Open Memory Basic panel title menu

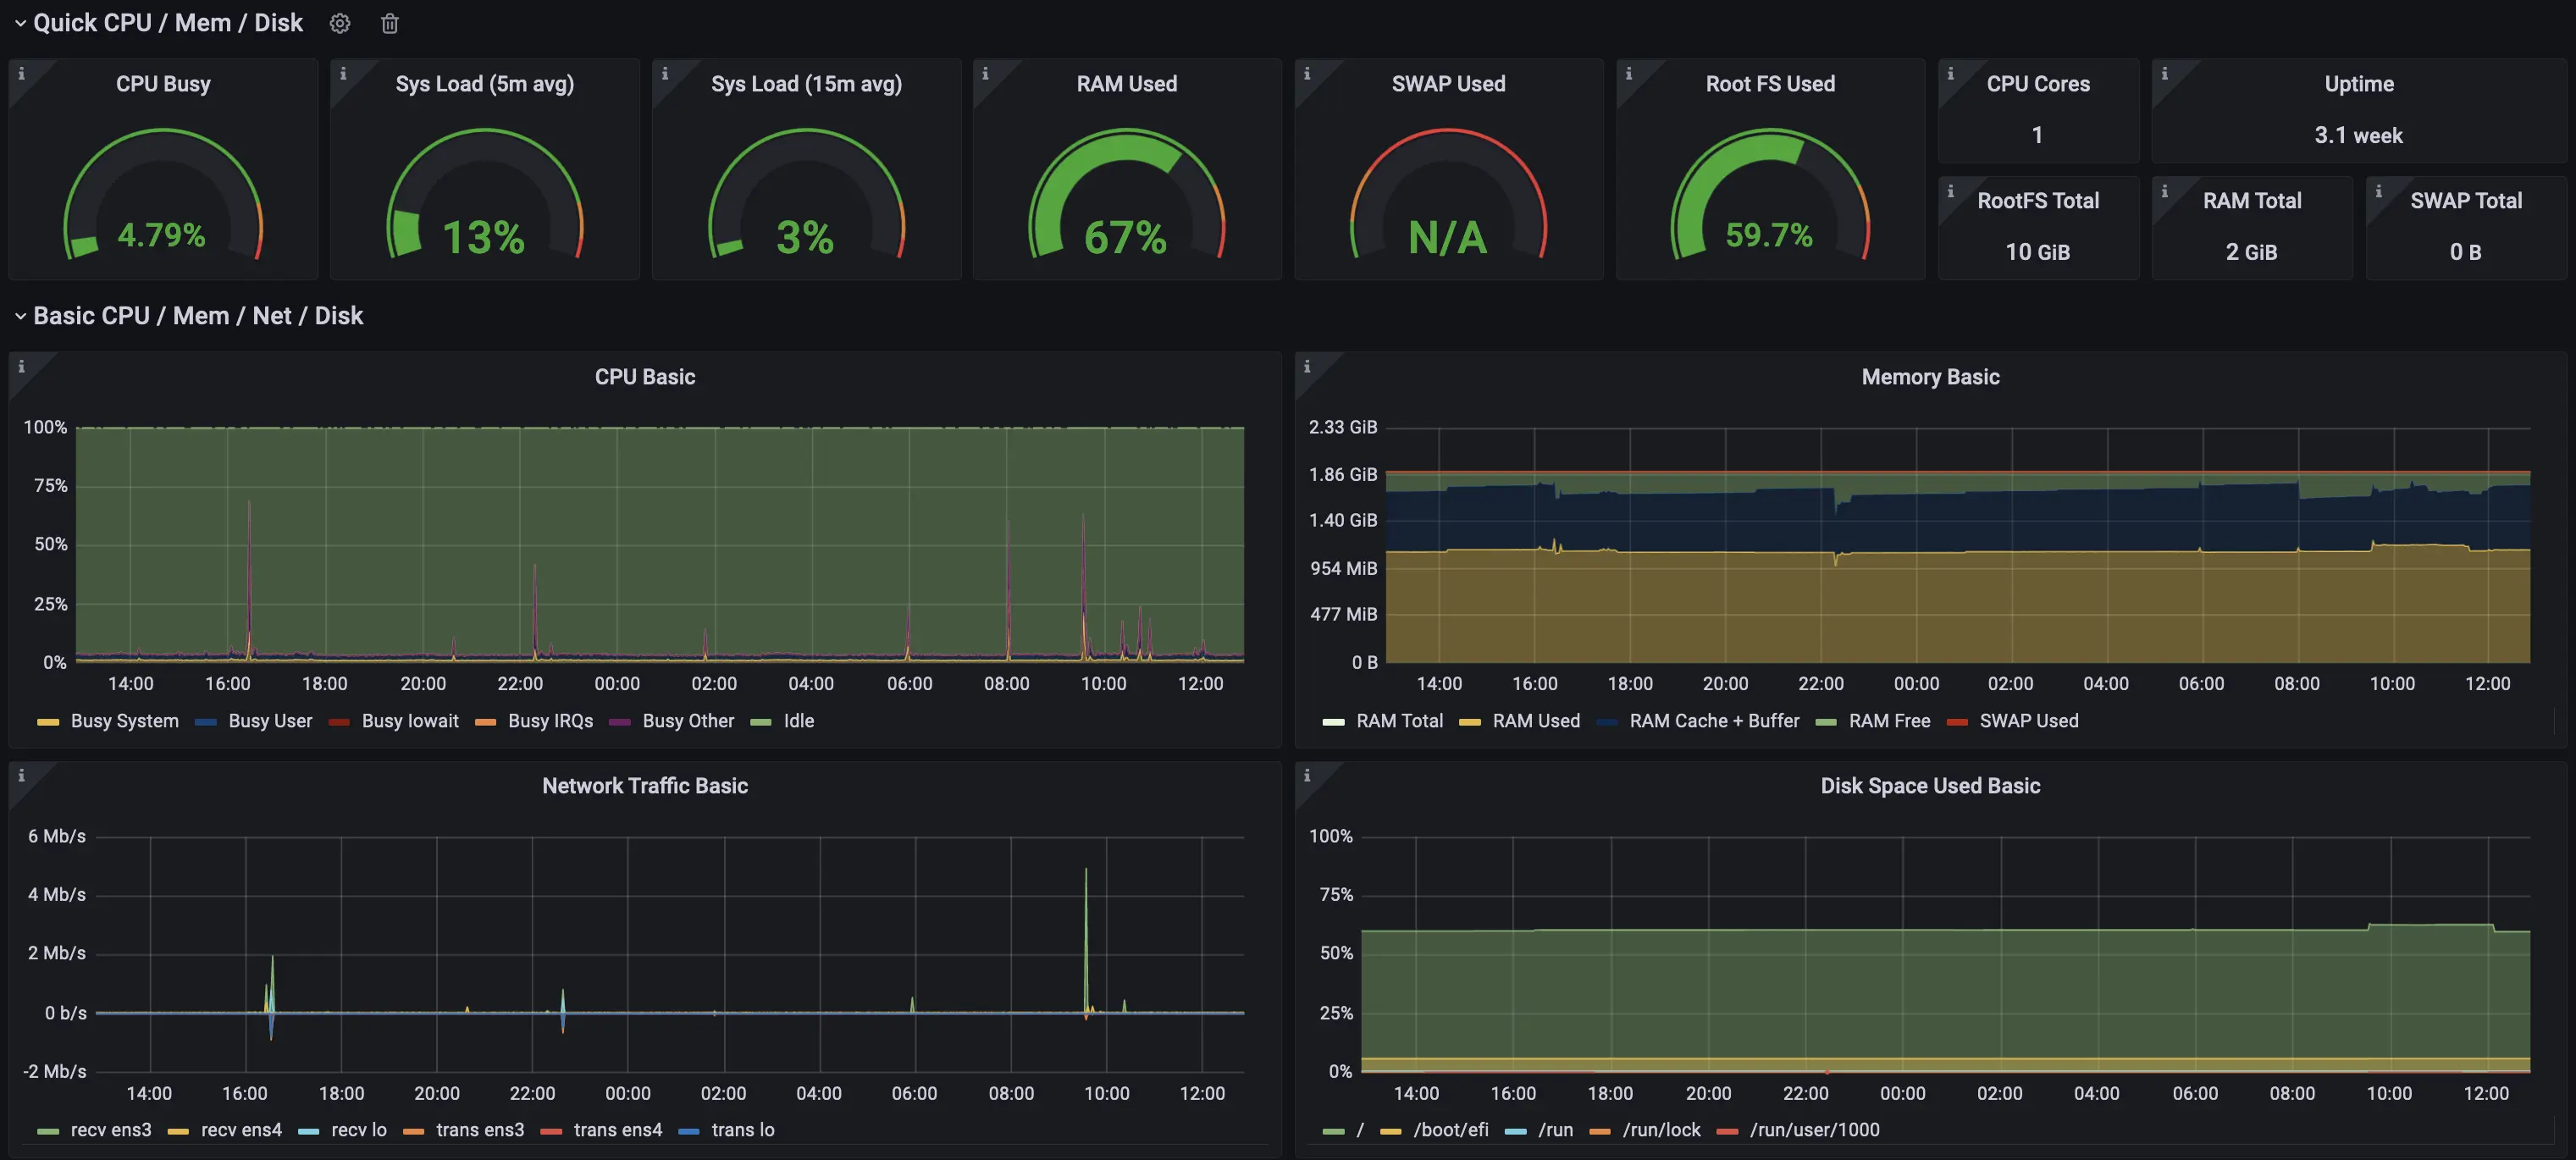pyautogui.click(x=1930, y=377)
